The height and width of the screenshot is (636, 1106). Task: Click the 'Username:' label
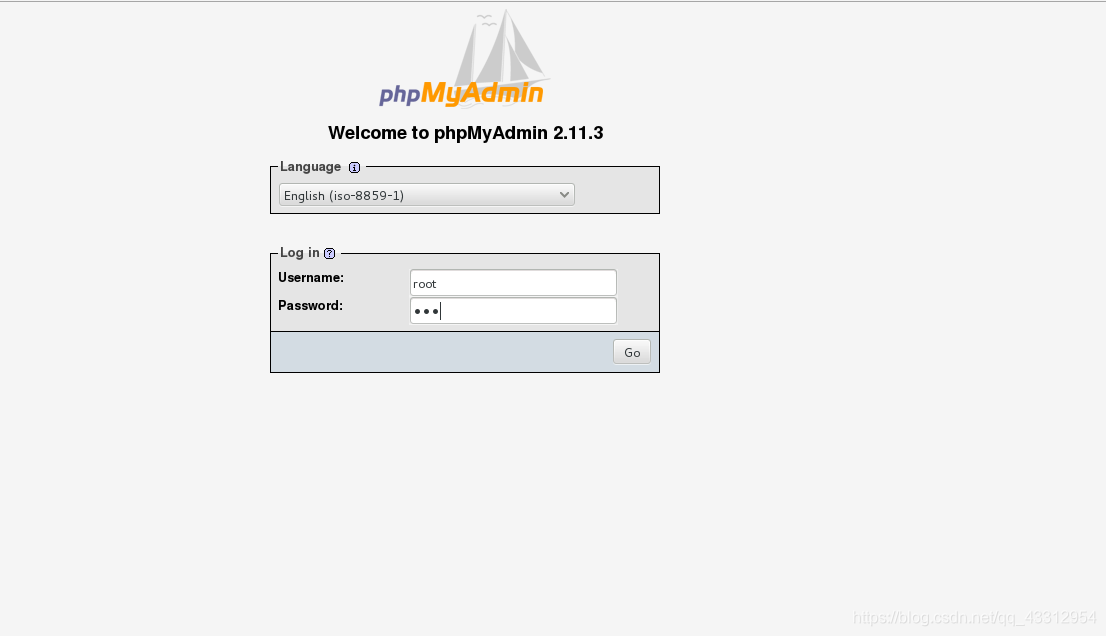[311, 278]
